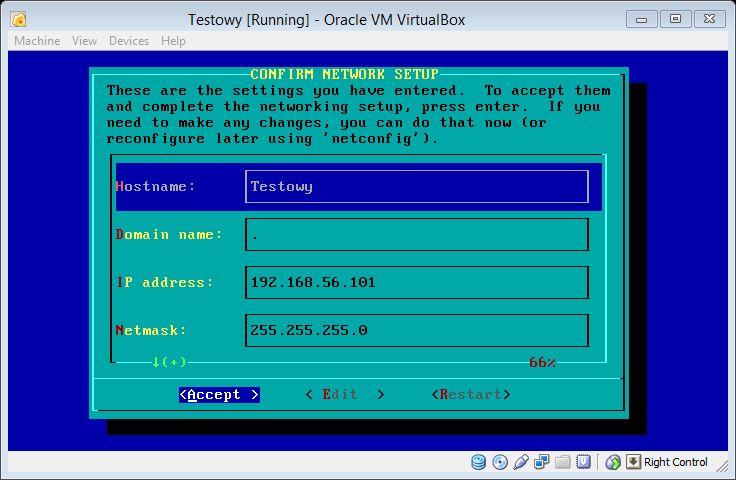Click the Domain name input field

pos(417,235)
